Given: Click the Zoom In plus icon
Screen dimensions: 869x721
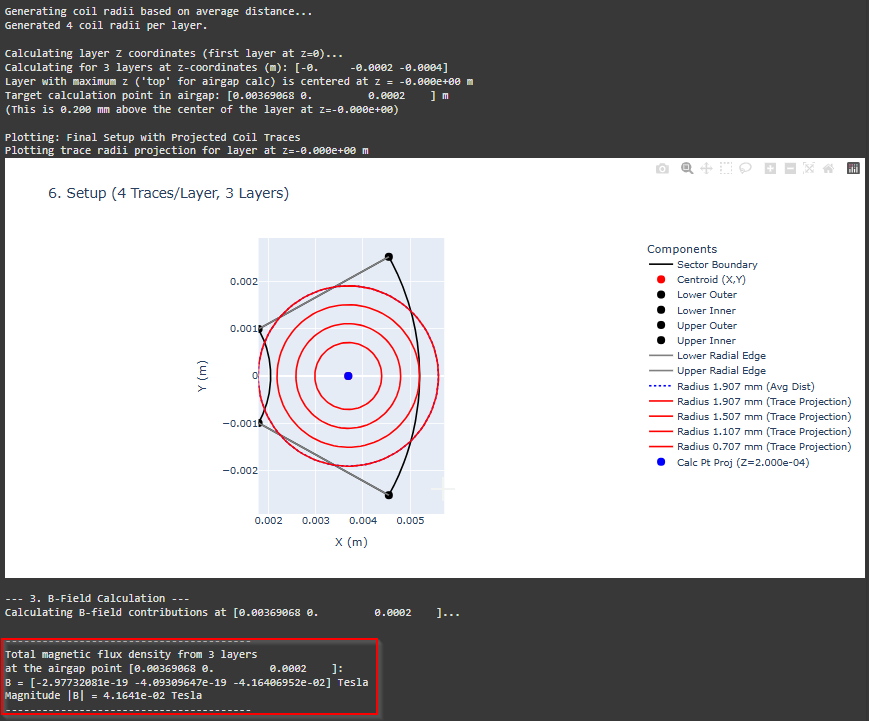Looking at the screenshot, I should (x=770, y=168).
